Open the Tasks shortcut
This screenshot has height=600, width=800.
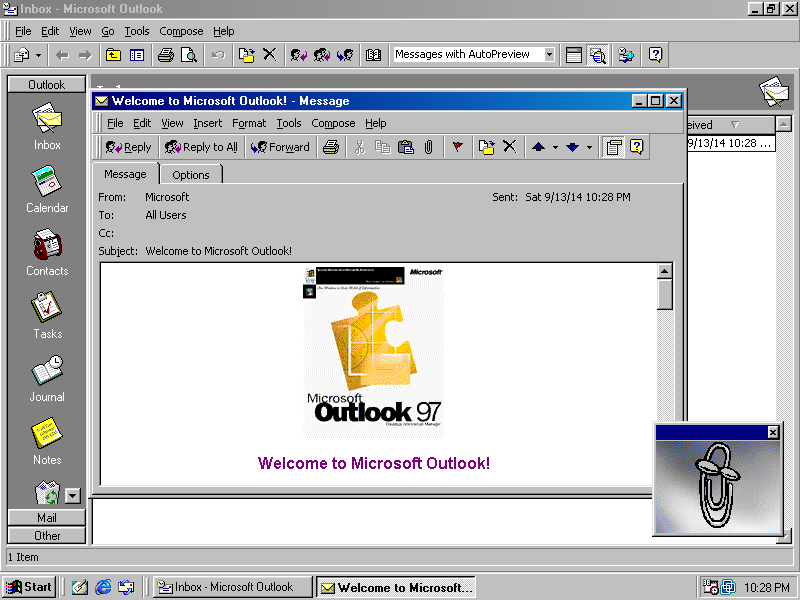(x=47, y=315)
